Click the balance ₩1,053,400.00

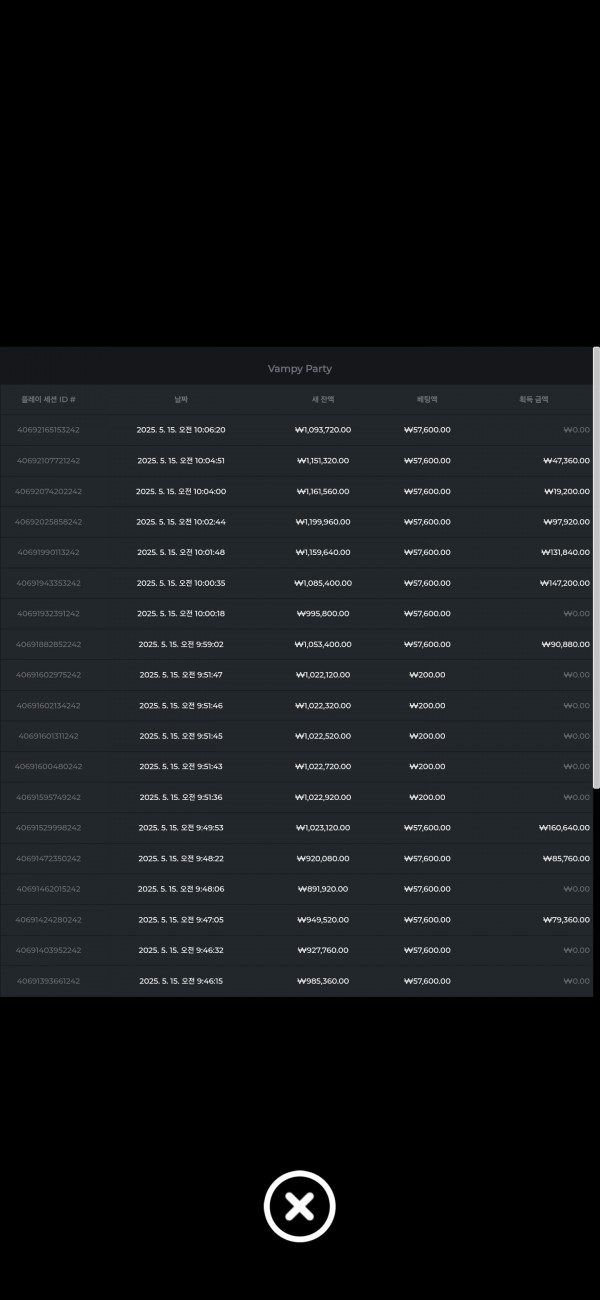(x=323, y=645)
